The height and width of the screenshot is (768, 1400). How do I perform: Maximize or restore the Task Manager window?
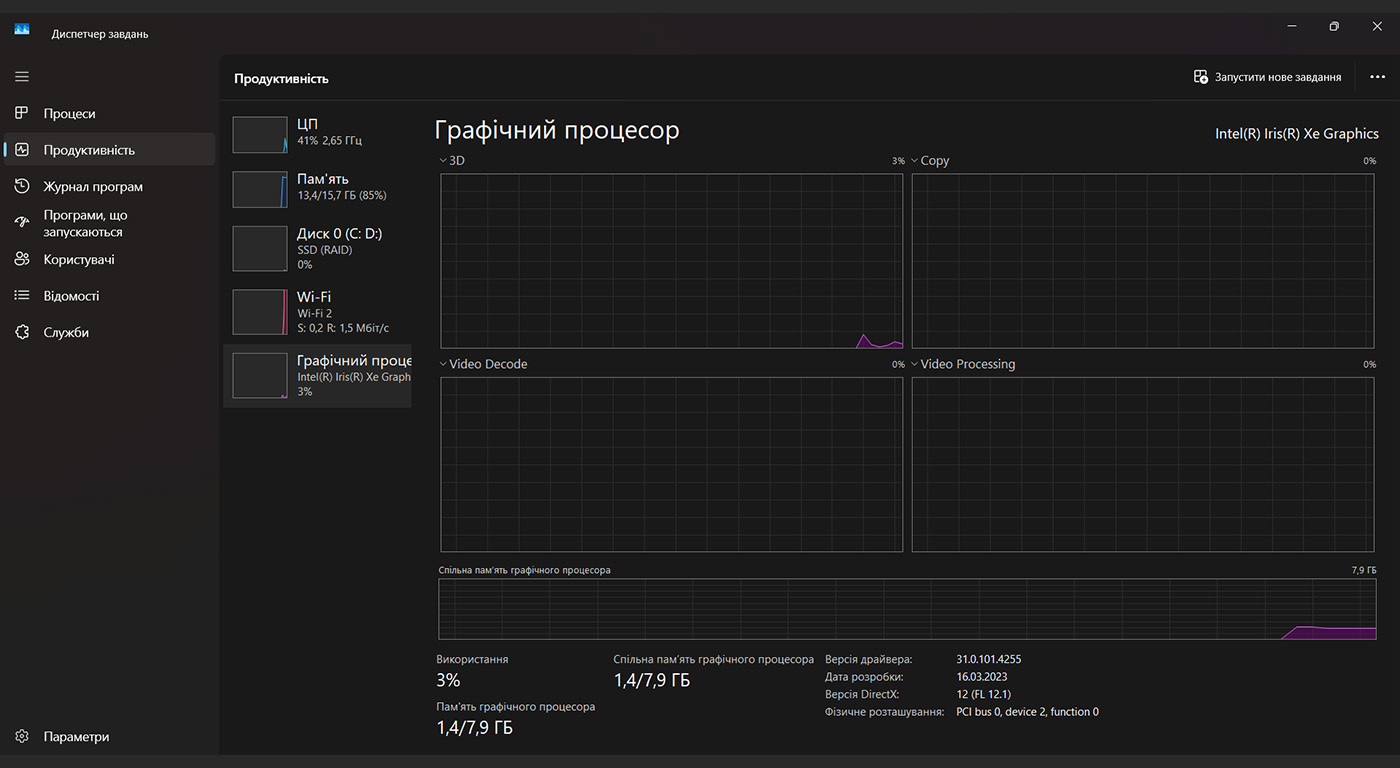click(x=1334, y=26)
